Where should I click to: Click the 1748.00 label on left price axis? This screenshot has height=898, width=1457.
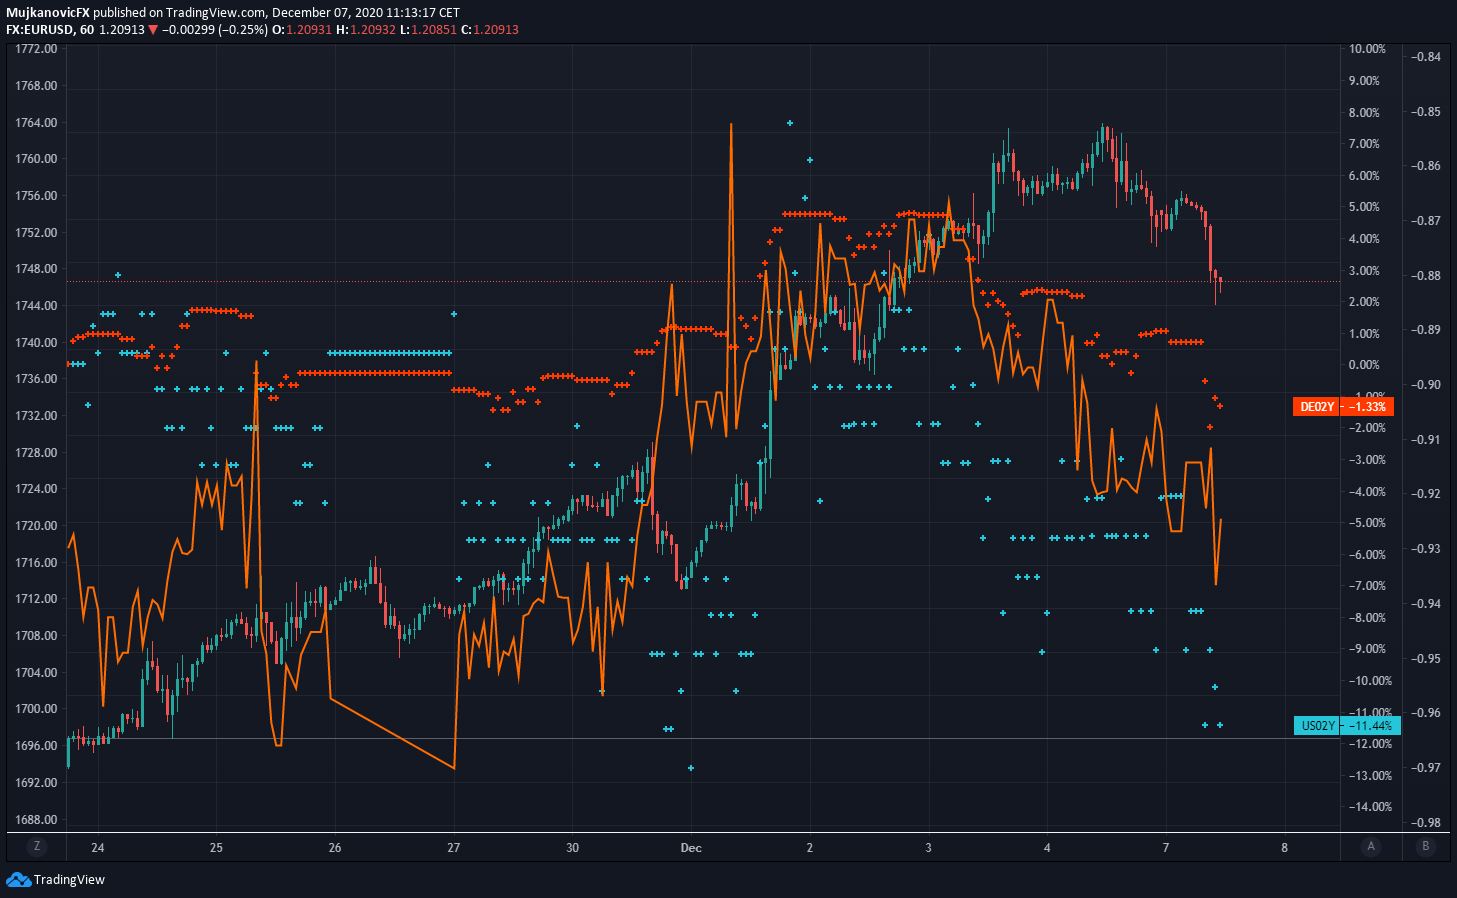pos(36,269)
